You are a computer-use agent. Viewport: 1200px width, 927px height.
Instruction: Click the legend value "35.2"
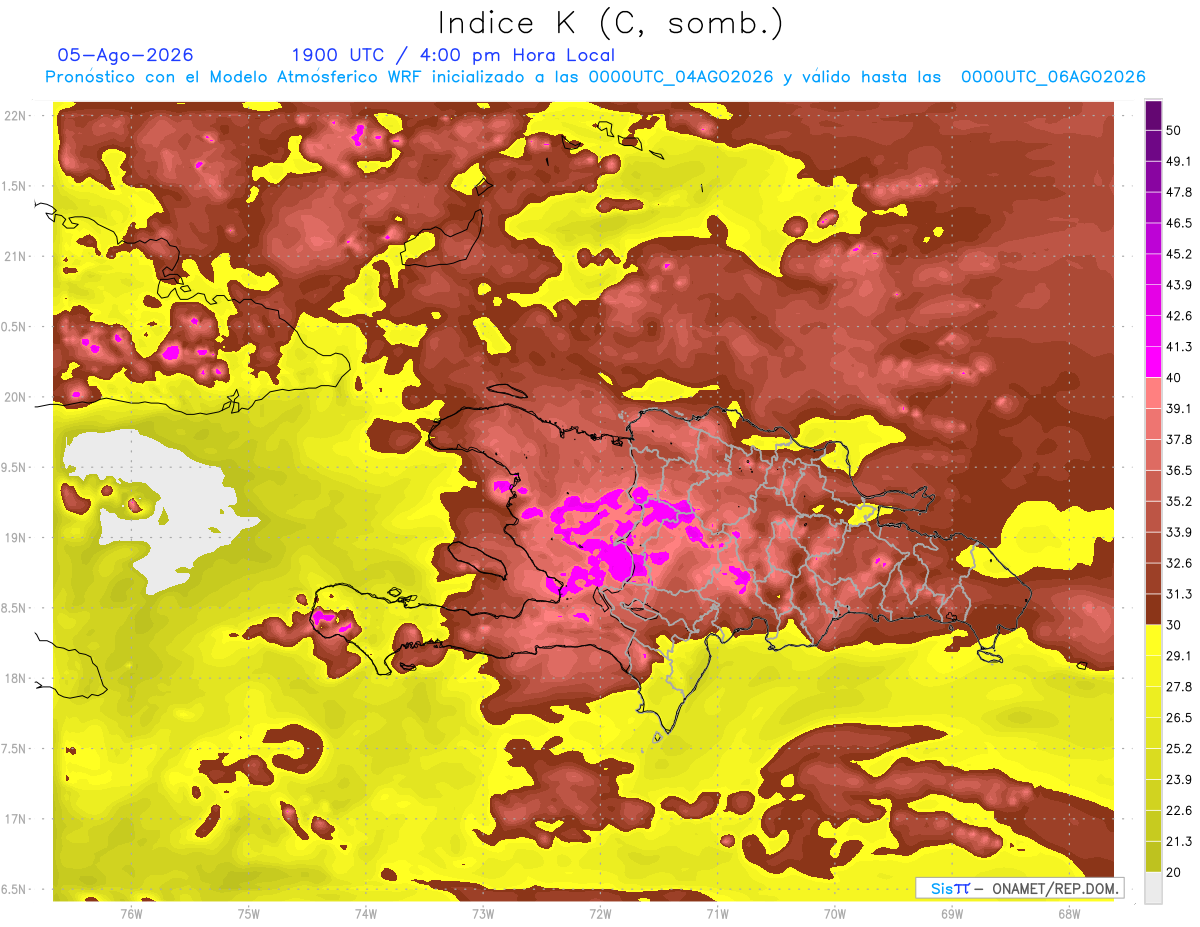point(1178,501)
